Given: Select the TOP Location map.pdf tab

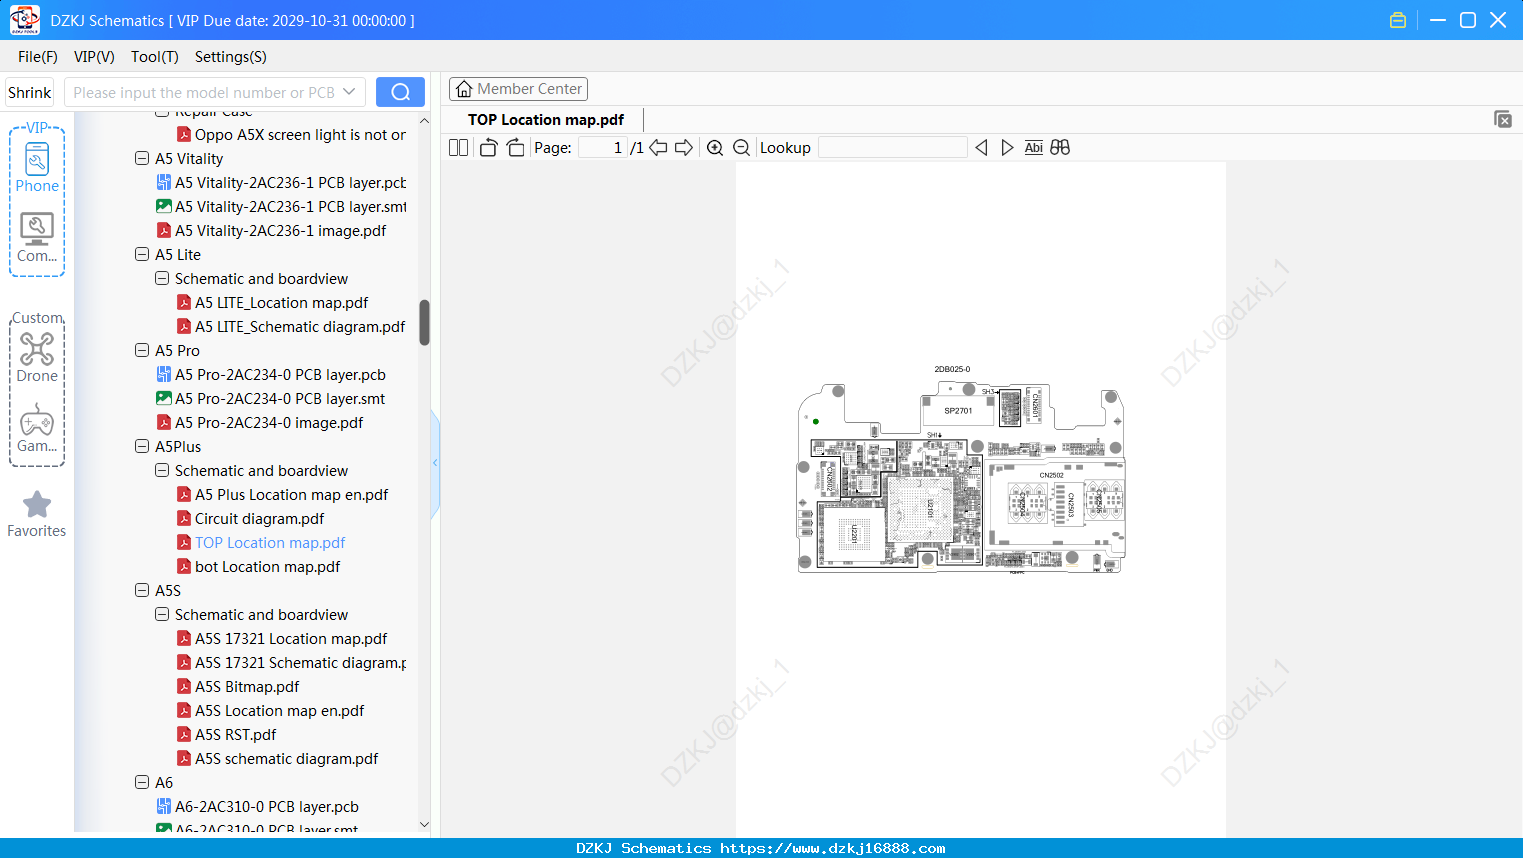Looking at the screenshot, I should 546,120.
